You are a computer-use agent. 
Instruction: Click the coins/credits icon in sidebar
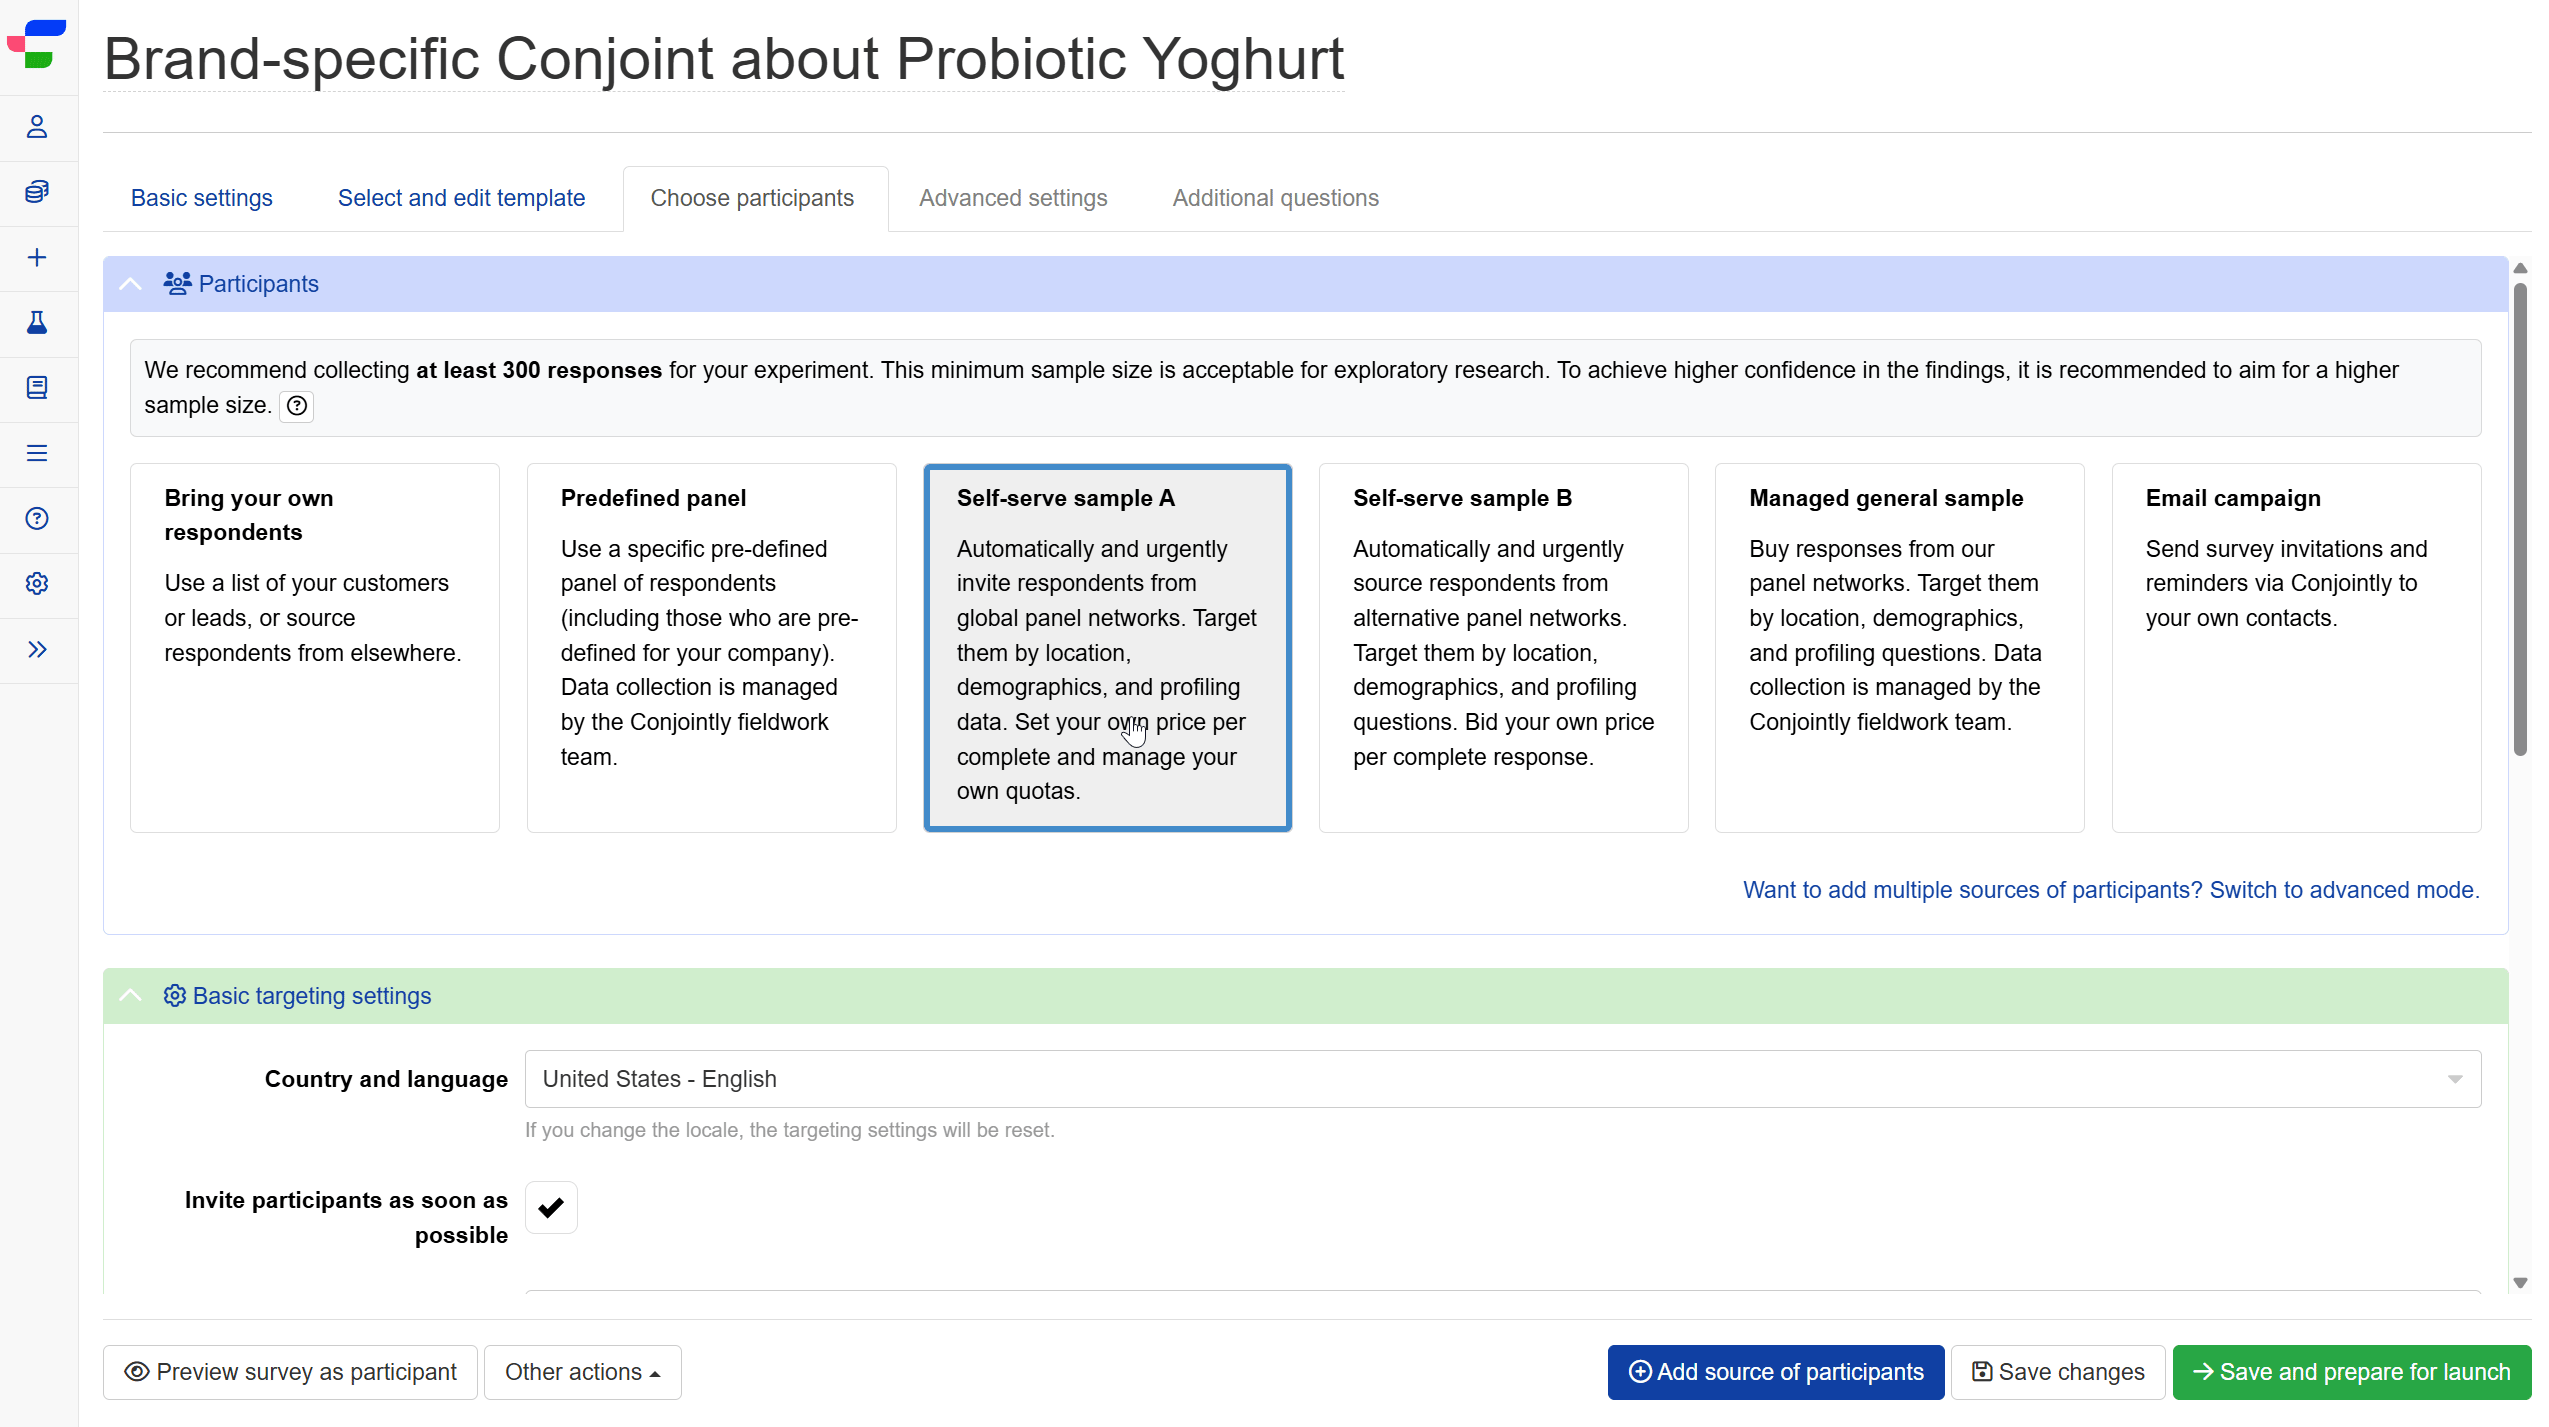point(37,192)
